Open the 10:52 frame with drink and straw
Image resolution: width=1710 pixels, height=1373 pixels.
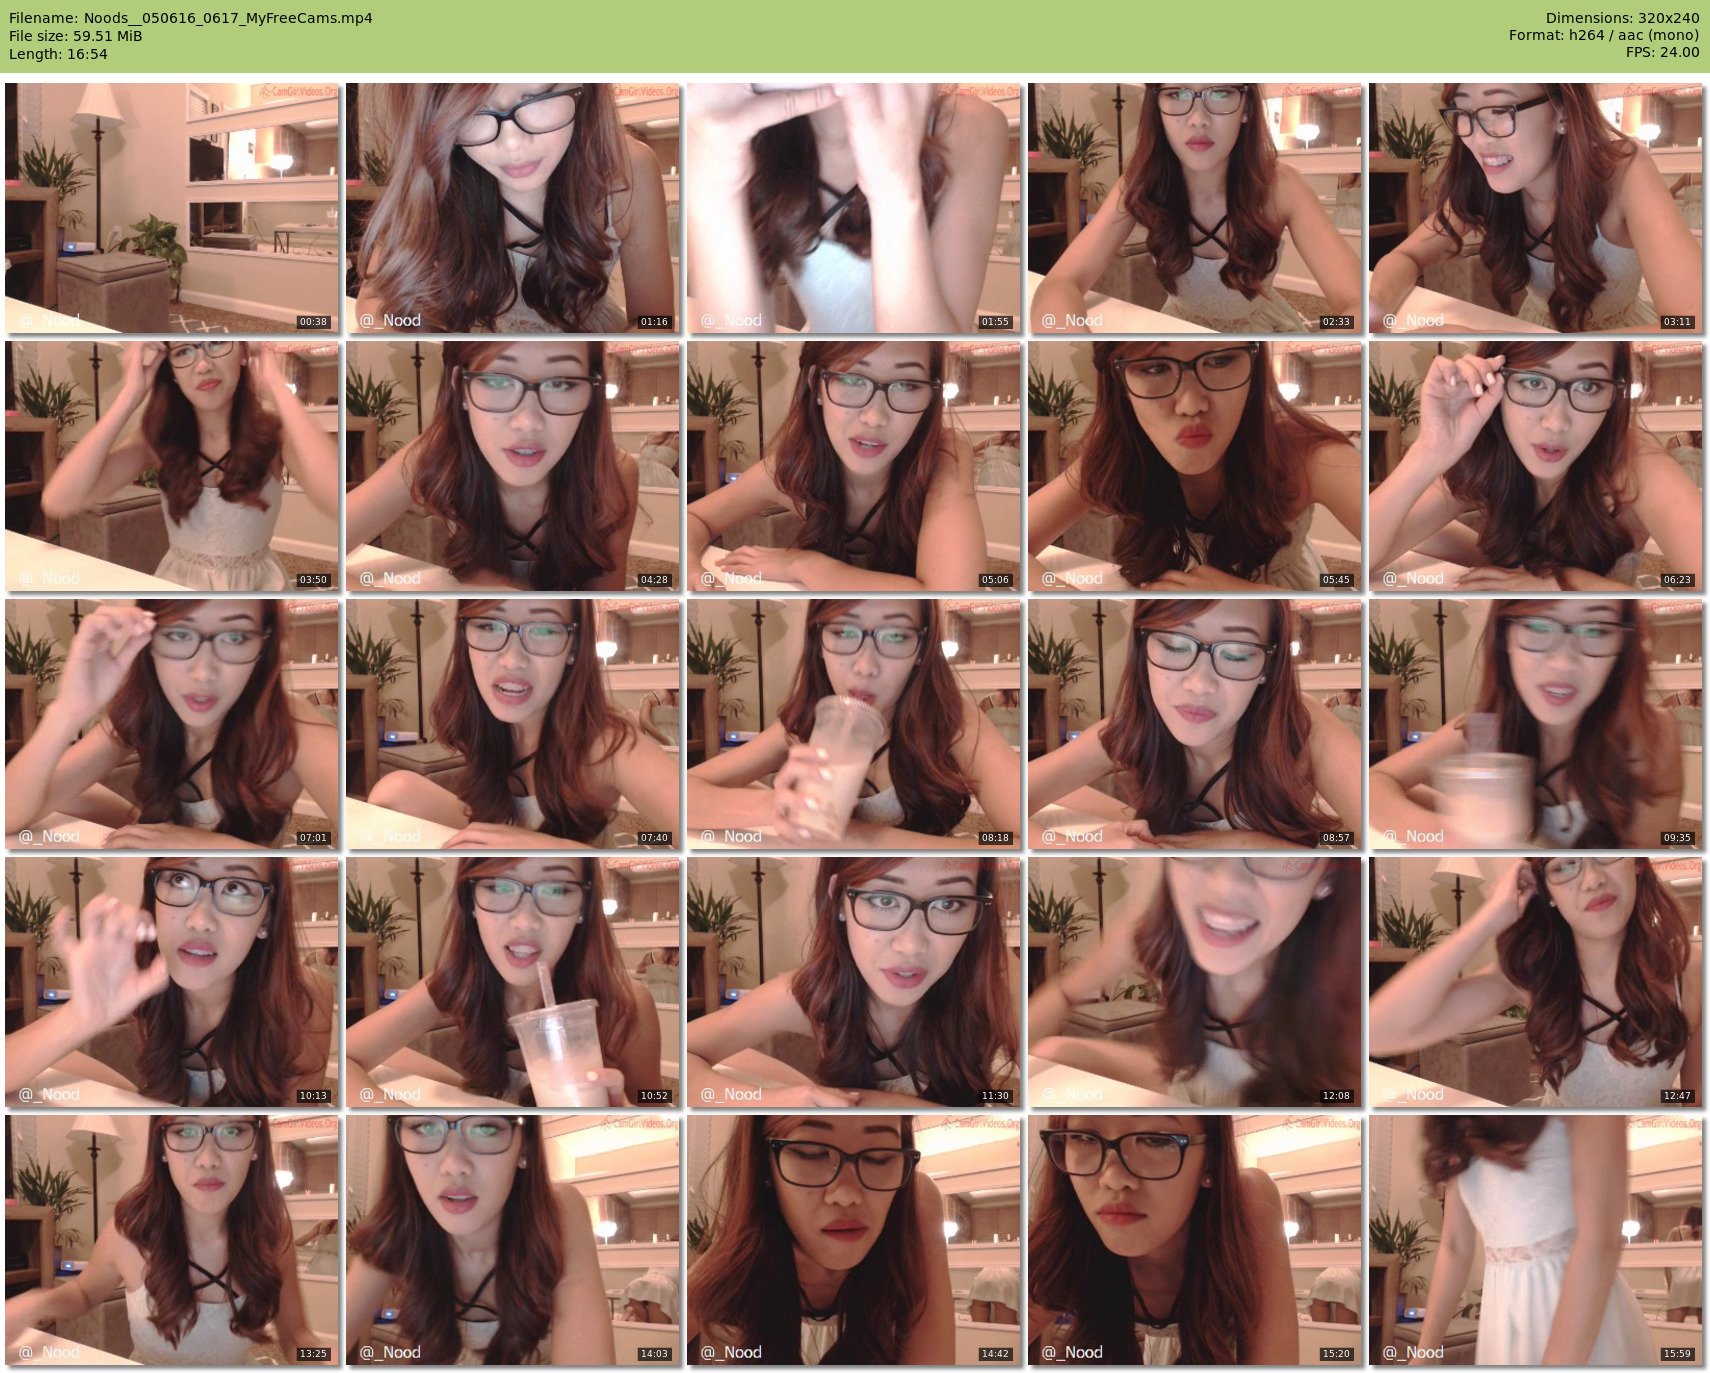coord(513,982)
